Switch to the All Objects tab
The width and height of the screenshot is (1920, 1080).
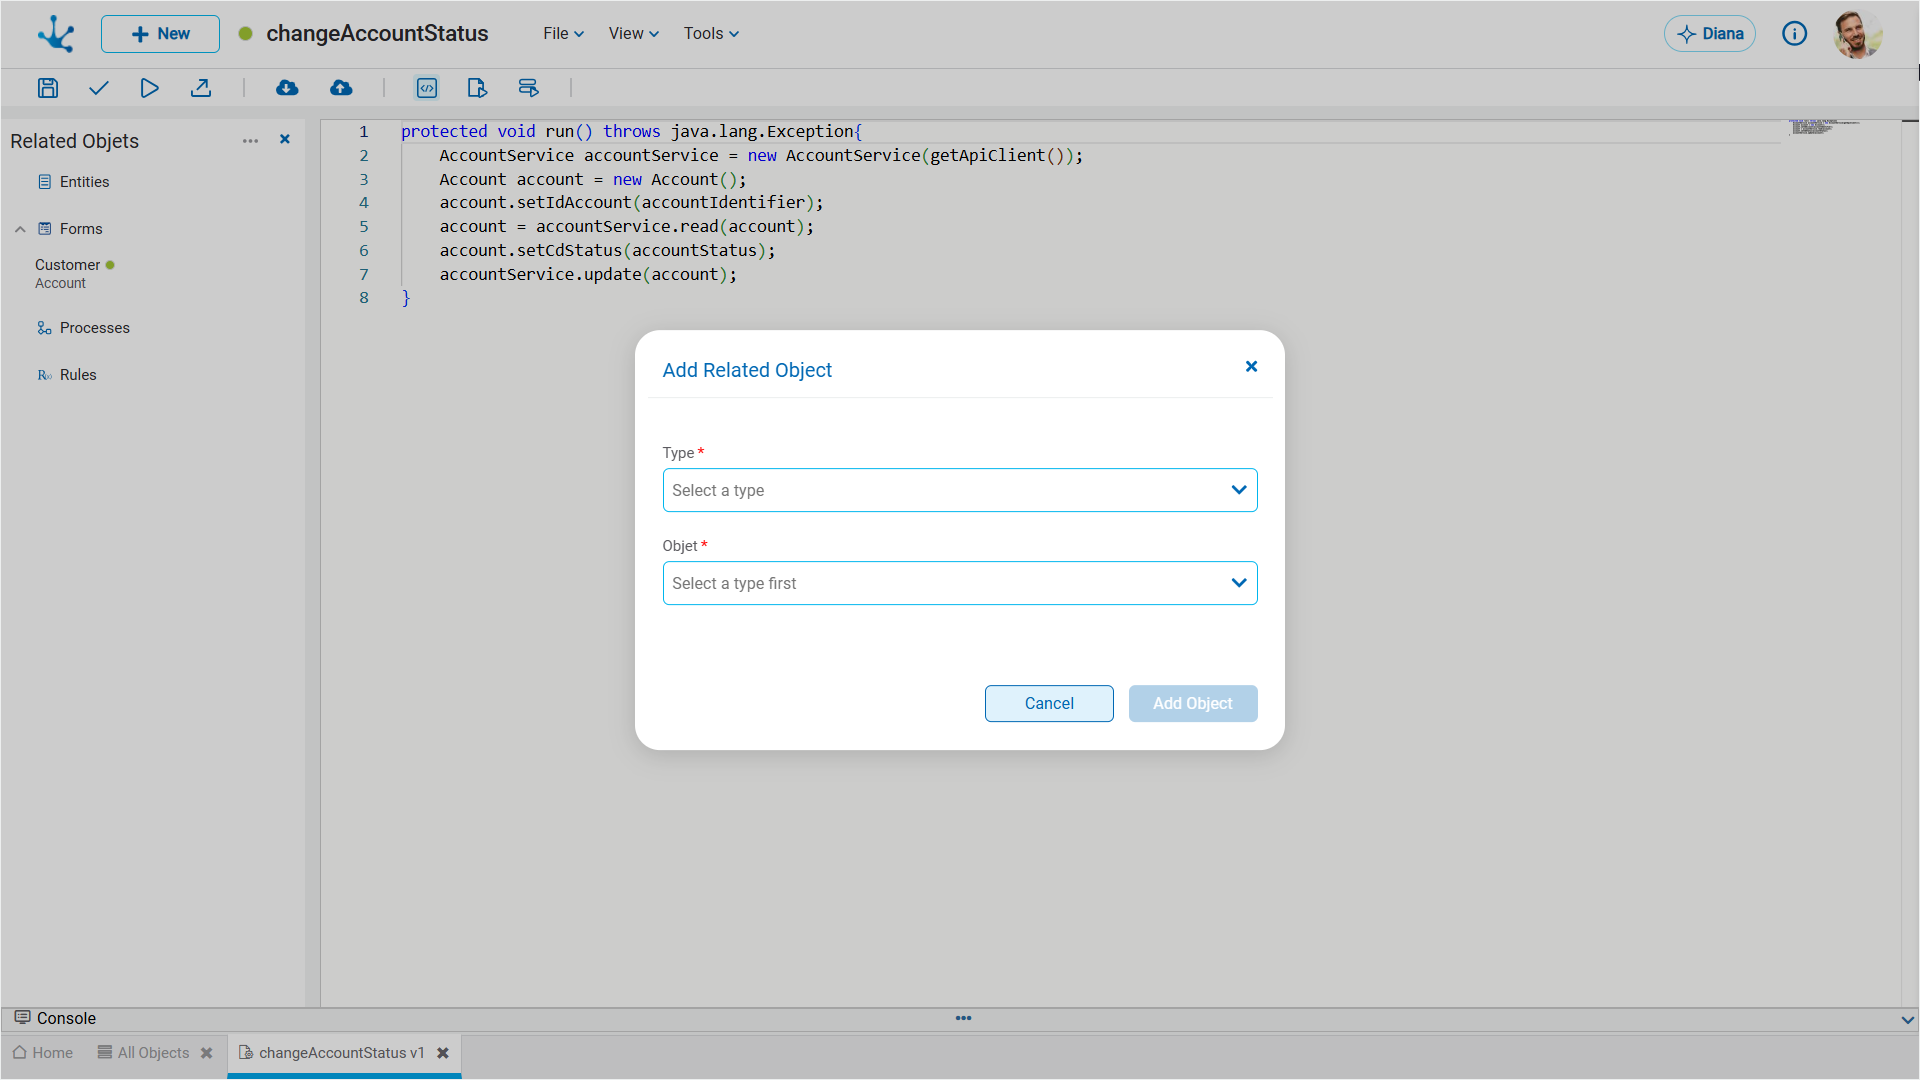click(143, 1053)
